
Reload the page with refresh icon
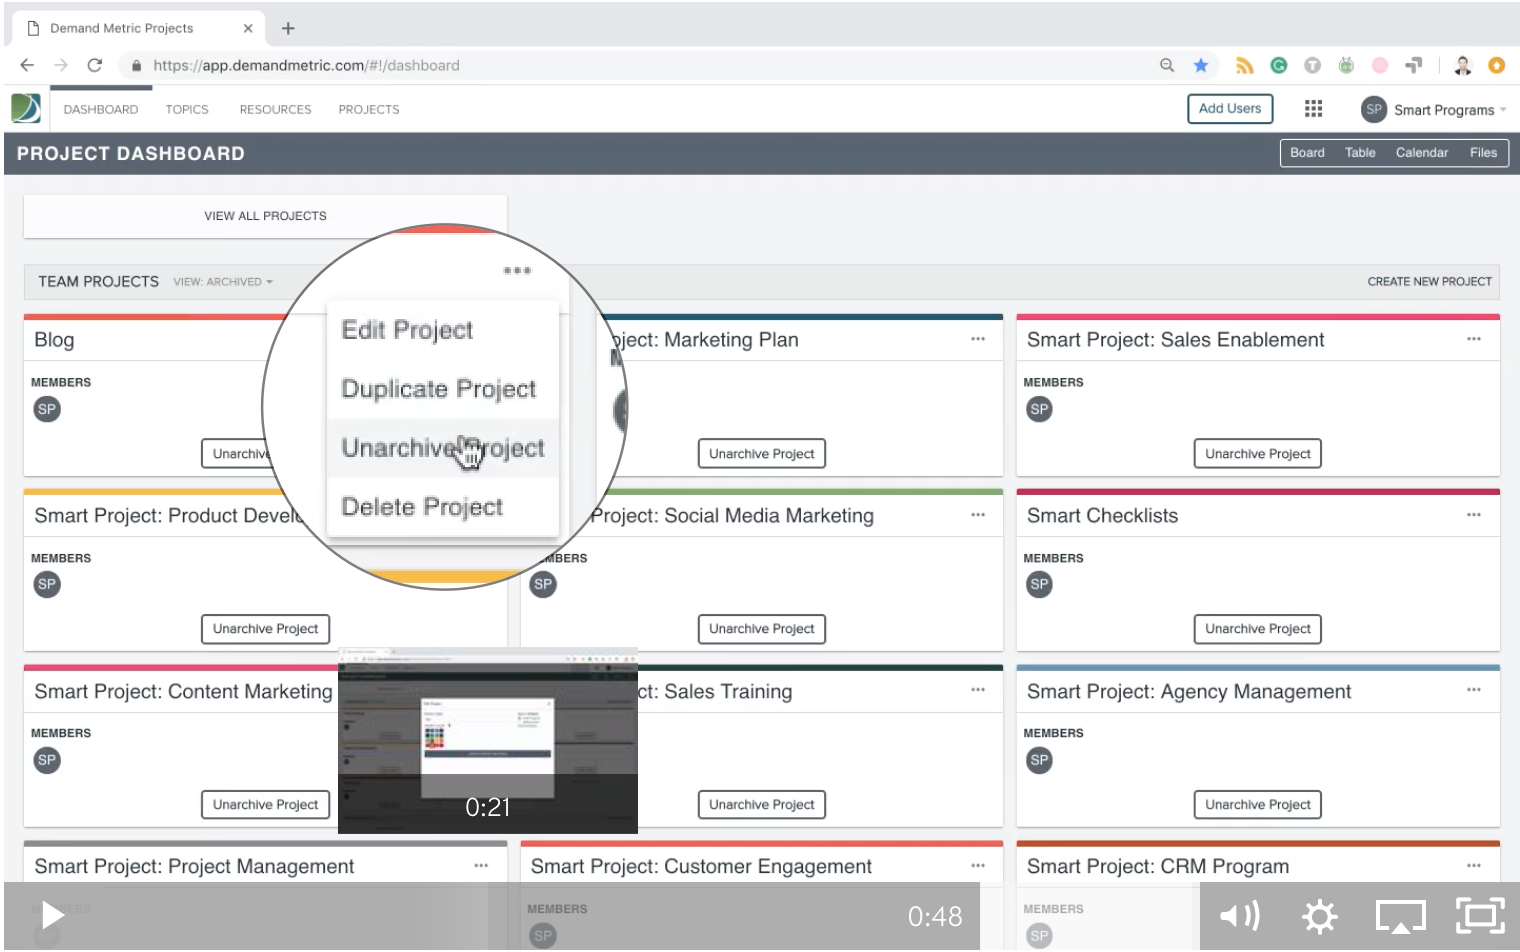click(x=95, y=65)
